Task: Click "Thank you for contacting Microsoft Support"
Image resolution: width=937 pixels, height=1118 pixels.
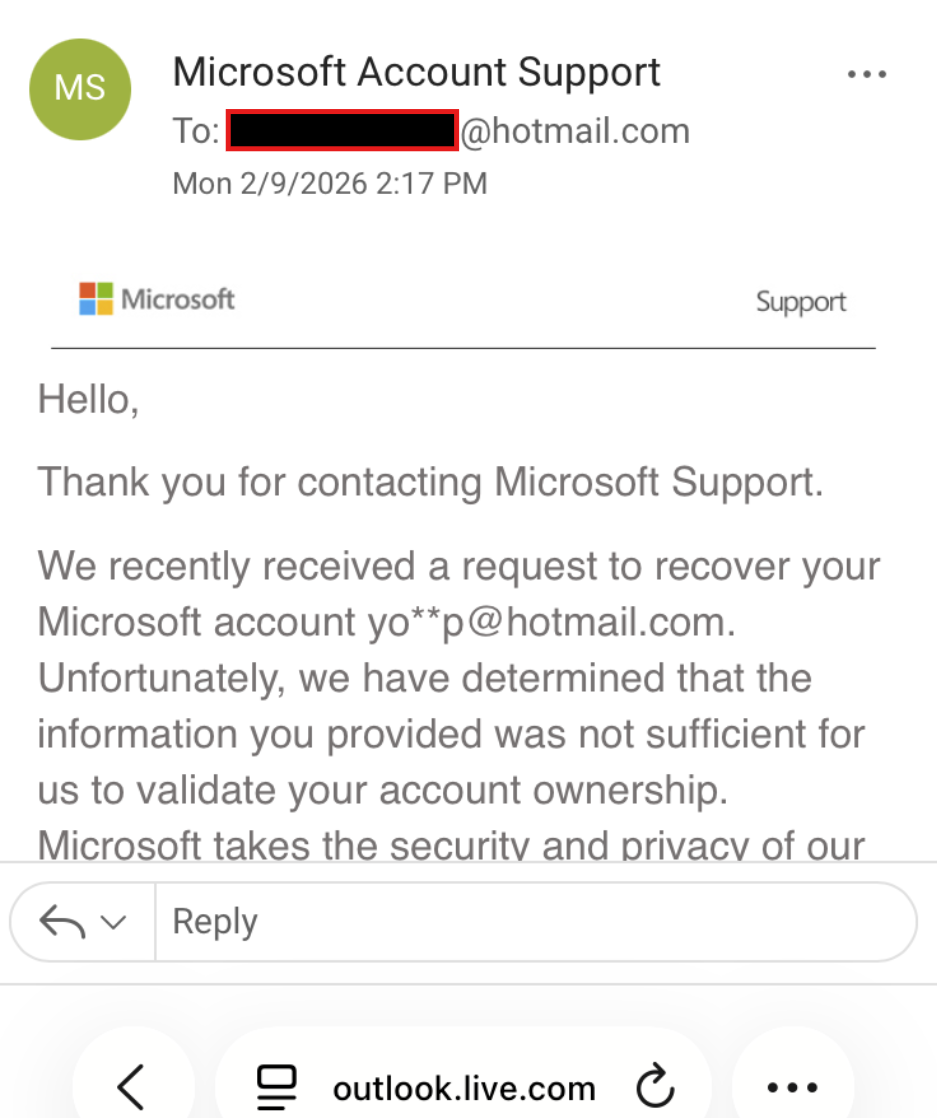Action: (x=430, y=482)
